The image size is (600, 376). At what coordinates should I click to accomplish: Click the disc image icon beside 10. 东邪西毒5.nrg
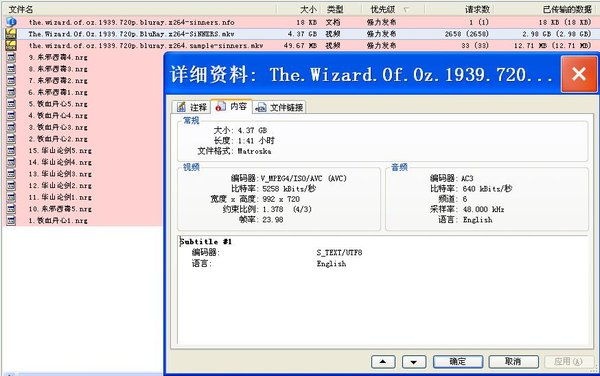tap(11, 209)
